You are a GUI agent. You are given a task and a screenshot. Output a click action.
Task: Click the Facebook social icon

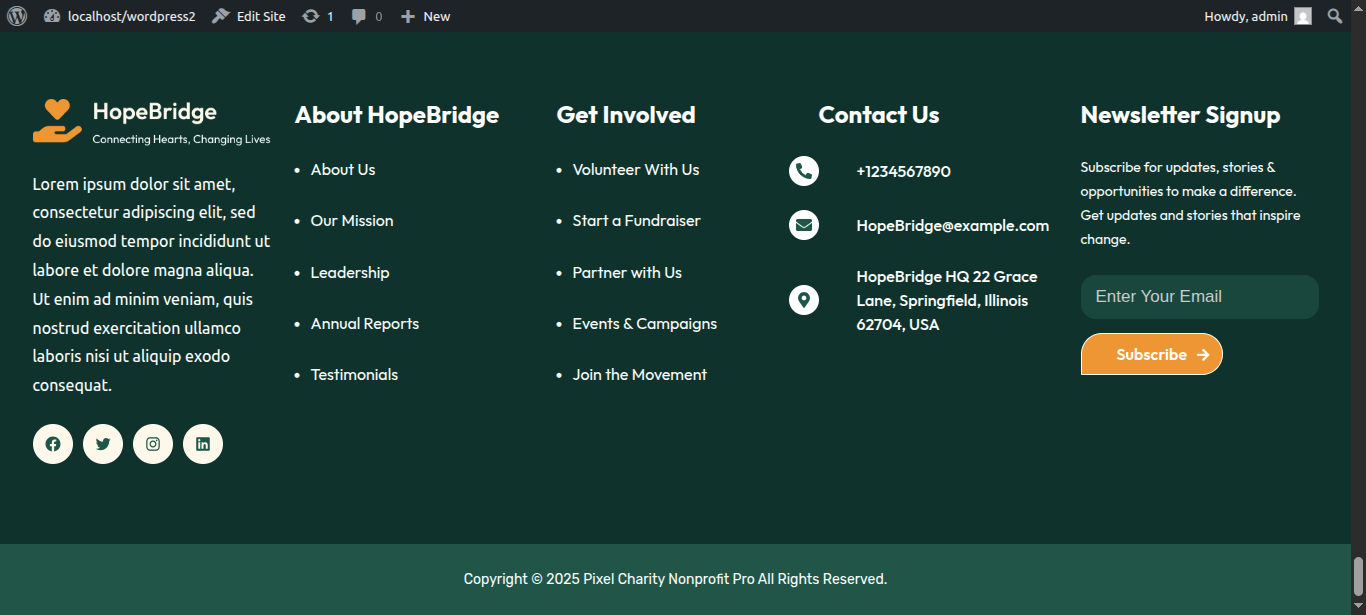53,444
